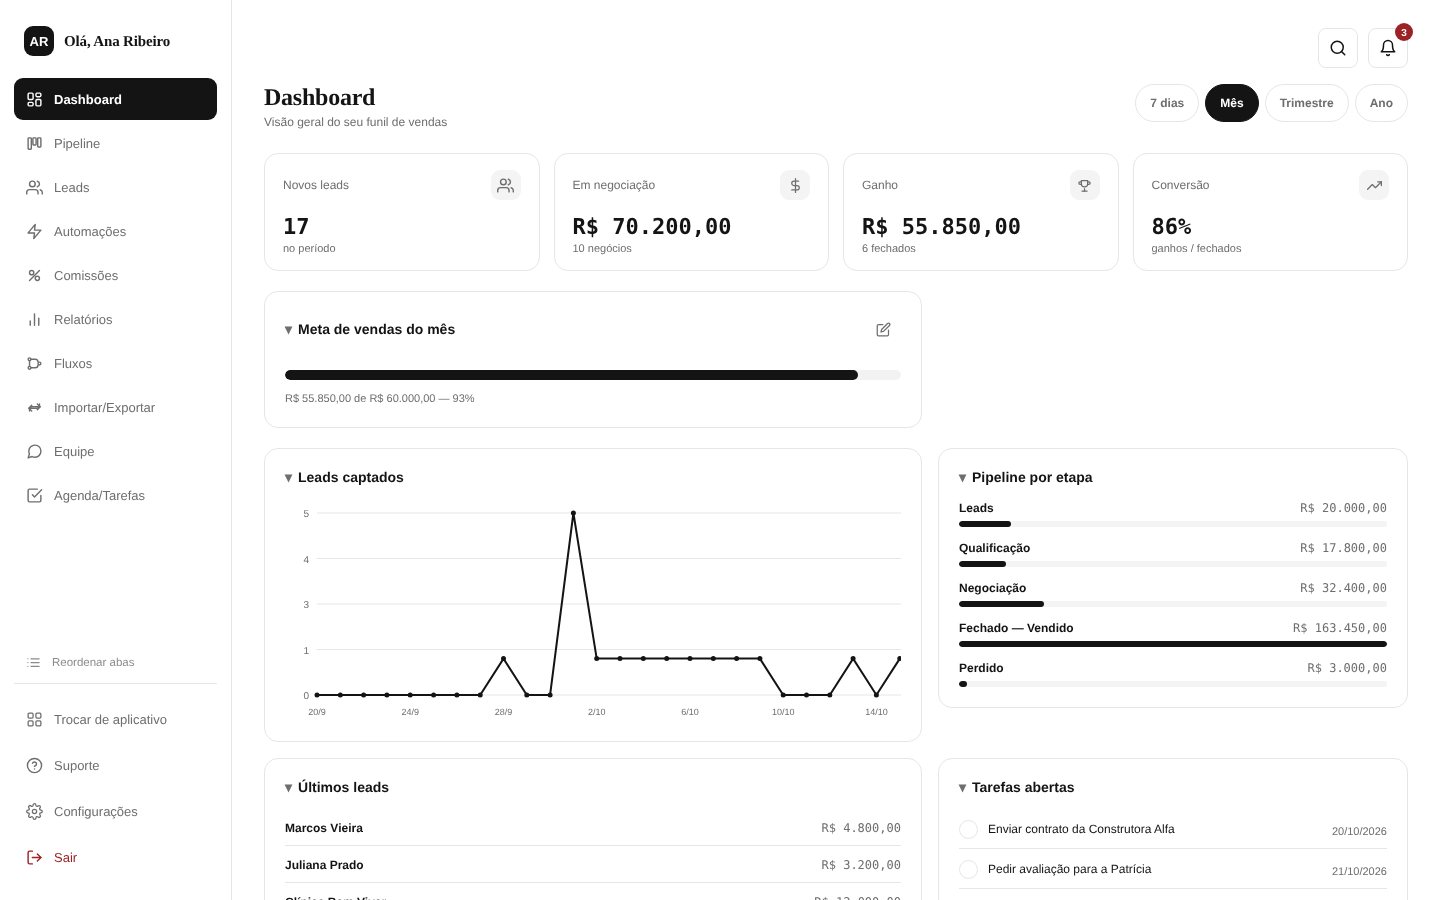Click Sair to log out
The image size is (1440, 900).
pyautogui.click(x=115, y=857)
